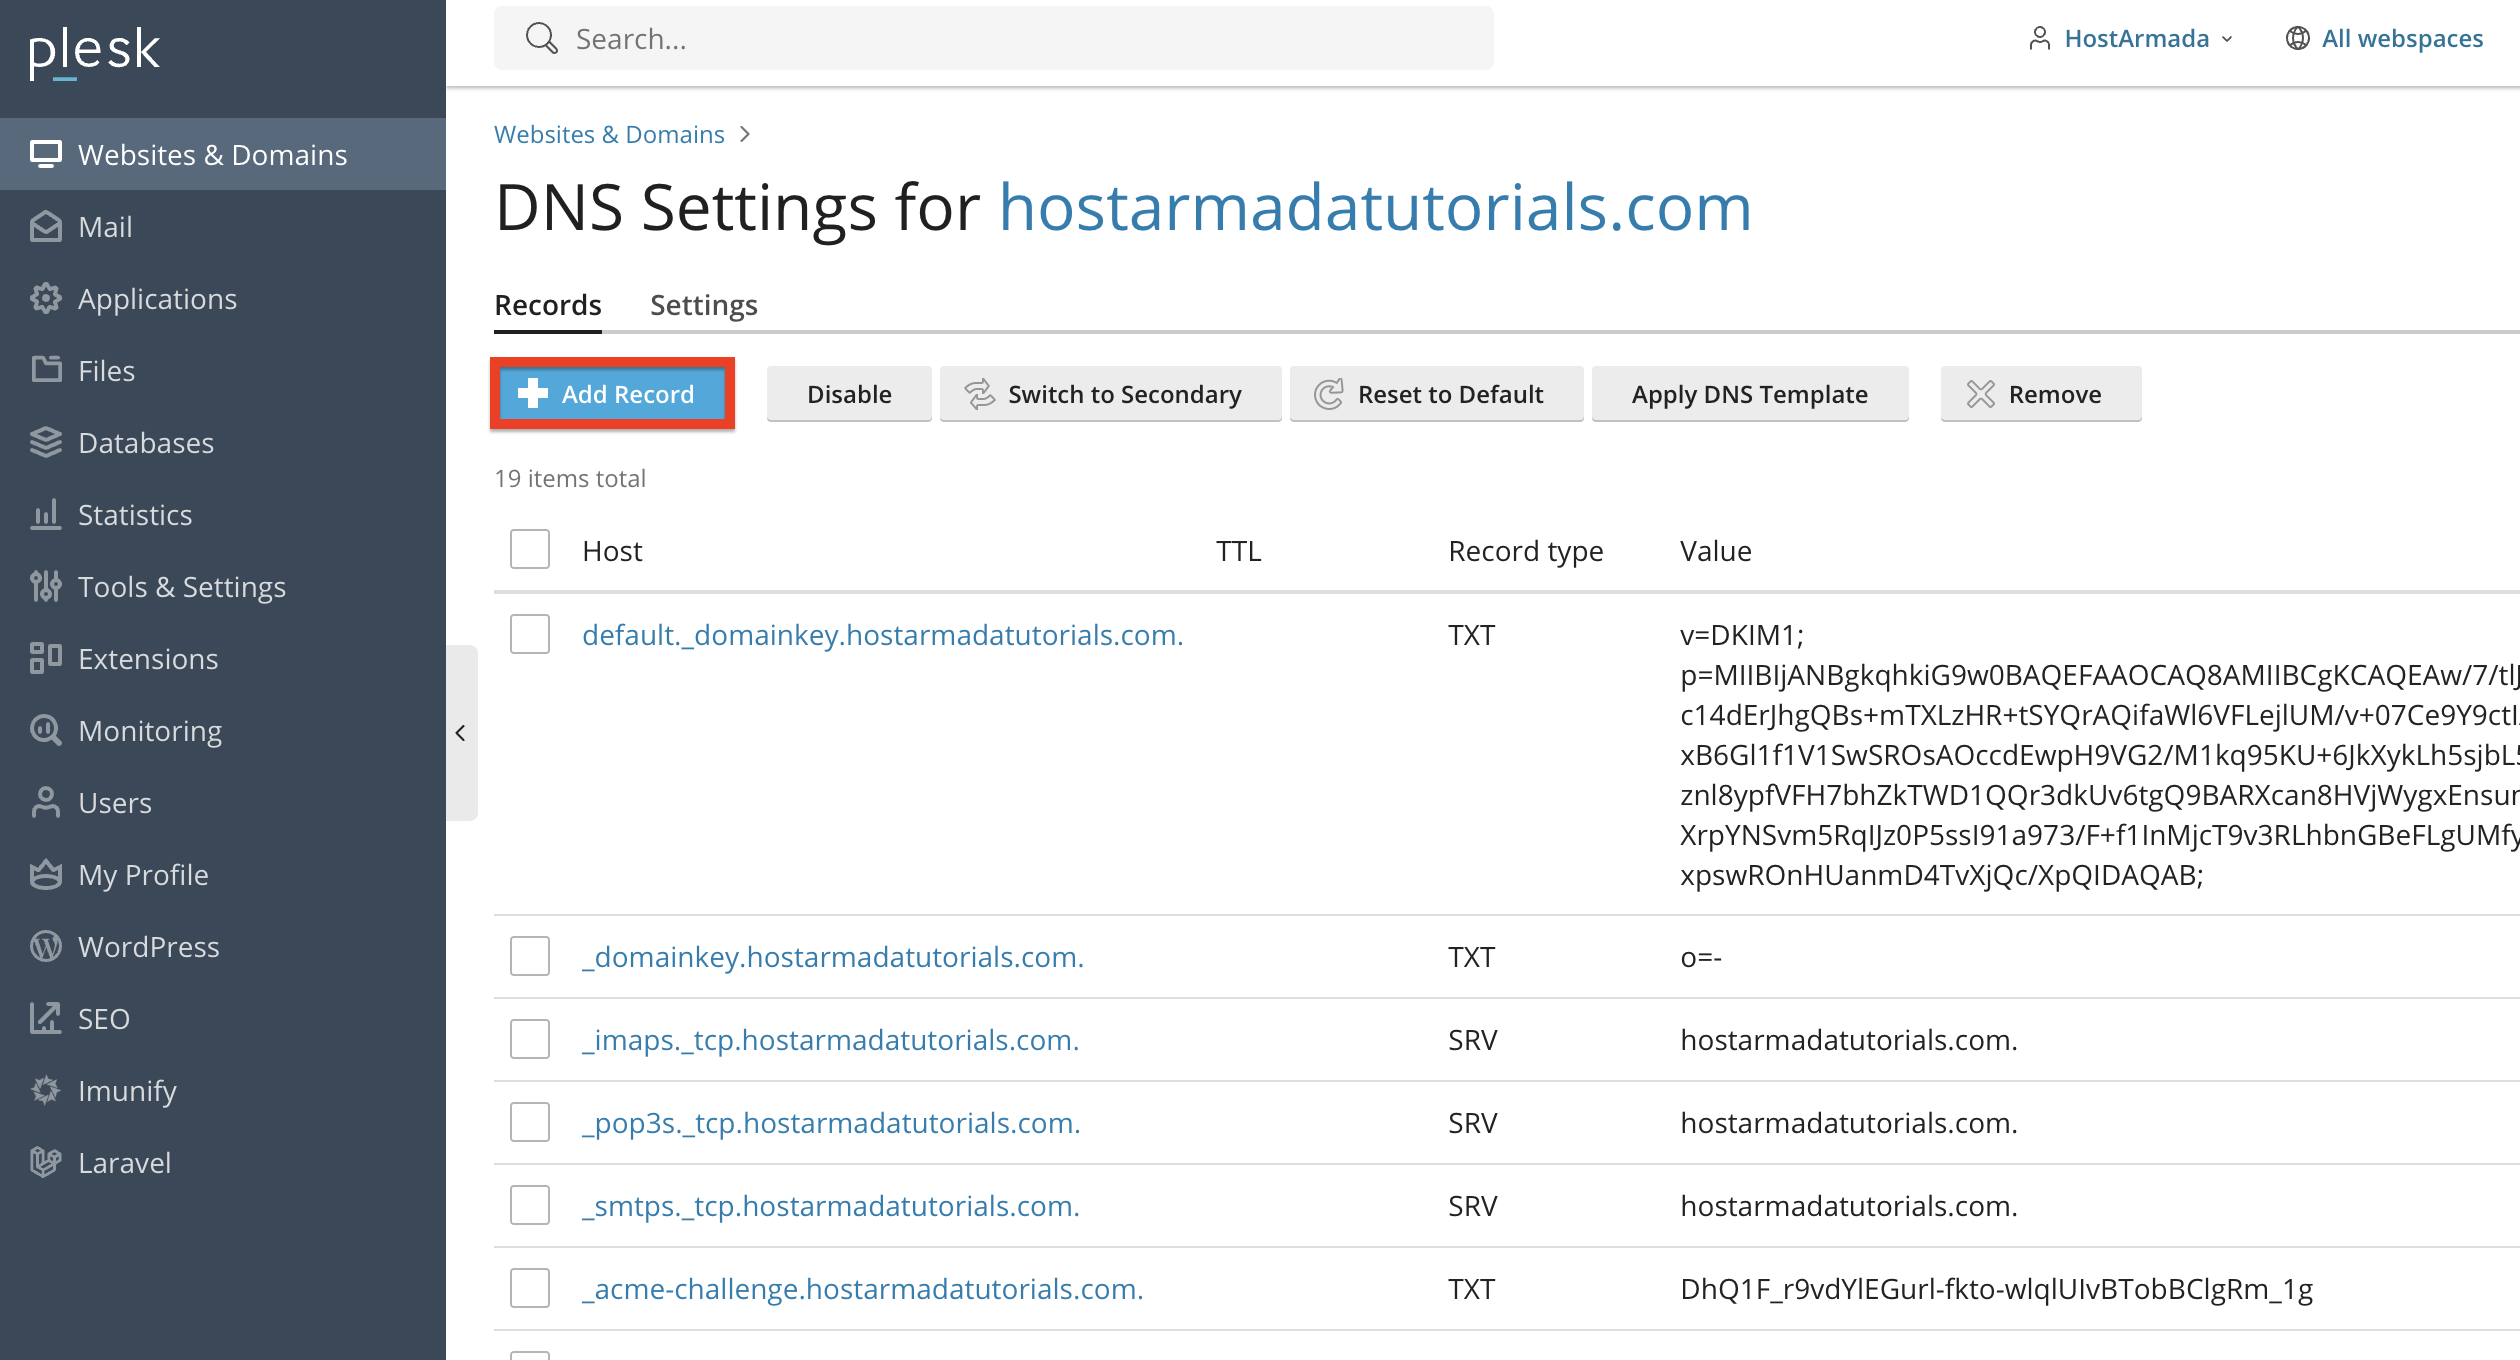Viewport: 2520px width, 1360px height.
Task: Select the _imaps._tcp record checkbox
Action: point(530,1040)
